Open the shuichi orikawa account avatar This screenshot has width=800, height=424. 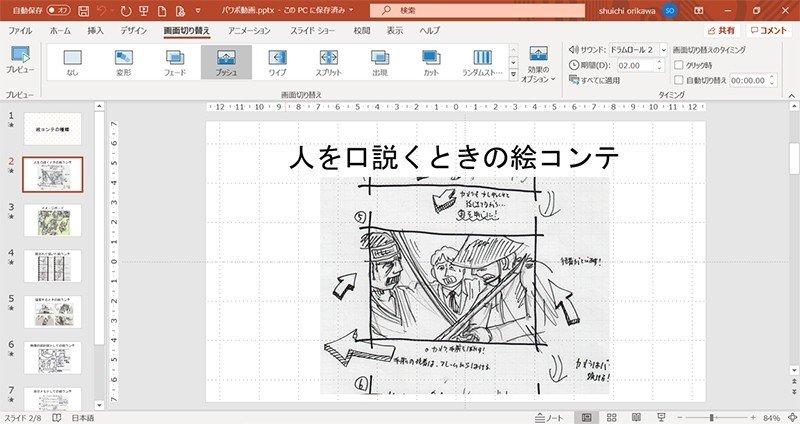670,10
